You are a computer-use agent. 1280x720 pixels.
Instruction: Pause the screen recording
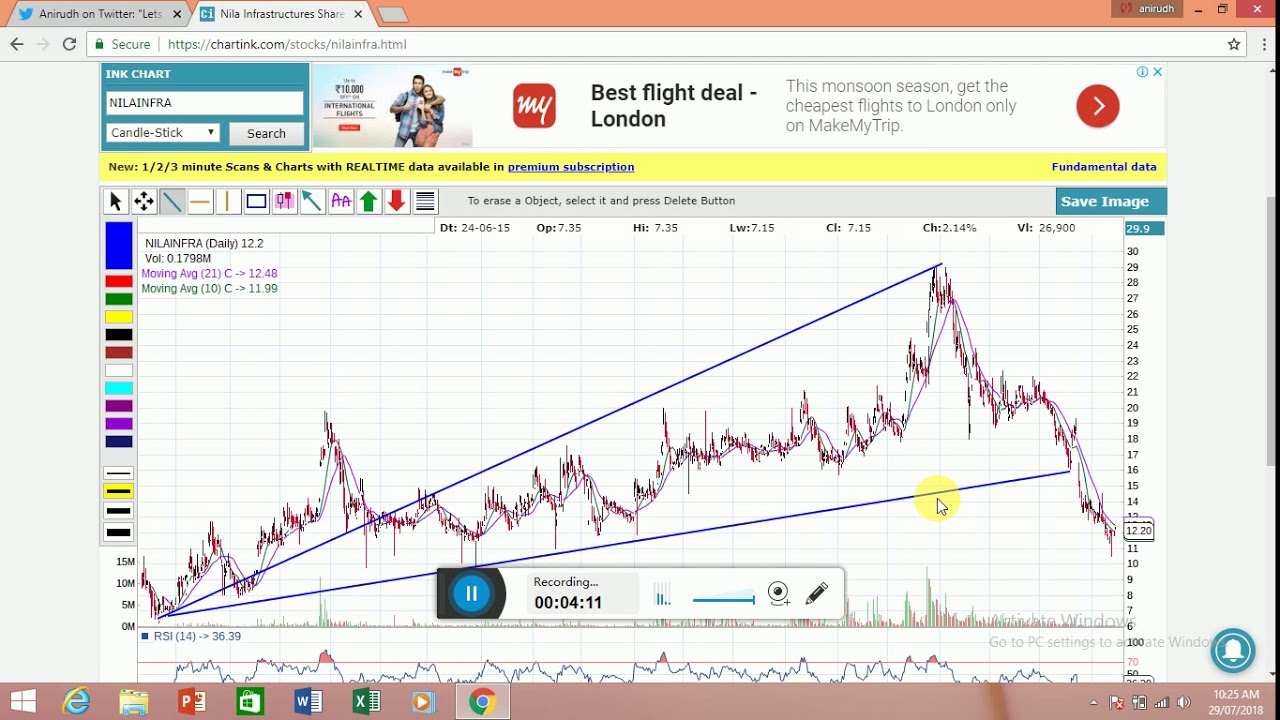471,594
